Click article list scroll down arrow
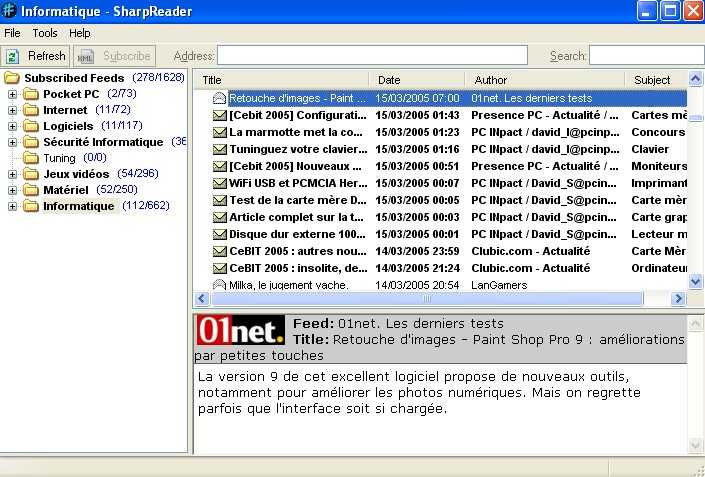The image size is (705, 477). click(696, 282)
